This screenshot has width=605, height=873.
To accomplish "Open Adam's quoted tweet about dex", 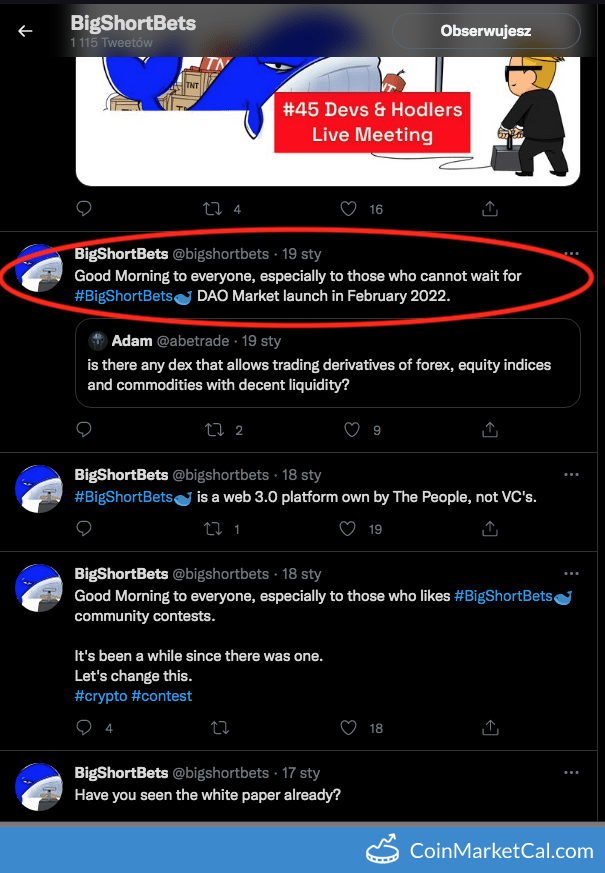I will pos(328,363).
